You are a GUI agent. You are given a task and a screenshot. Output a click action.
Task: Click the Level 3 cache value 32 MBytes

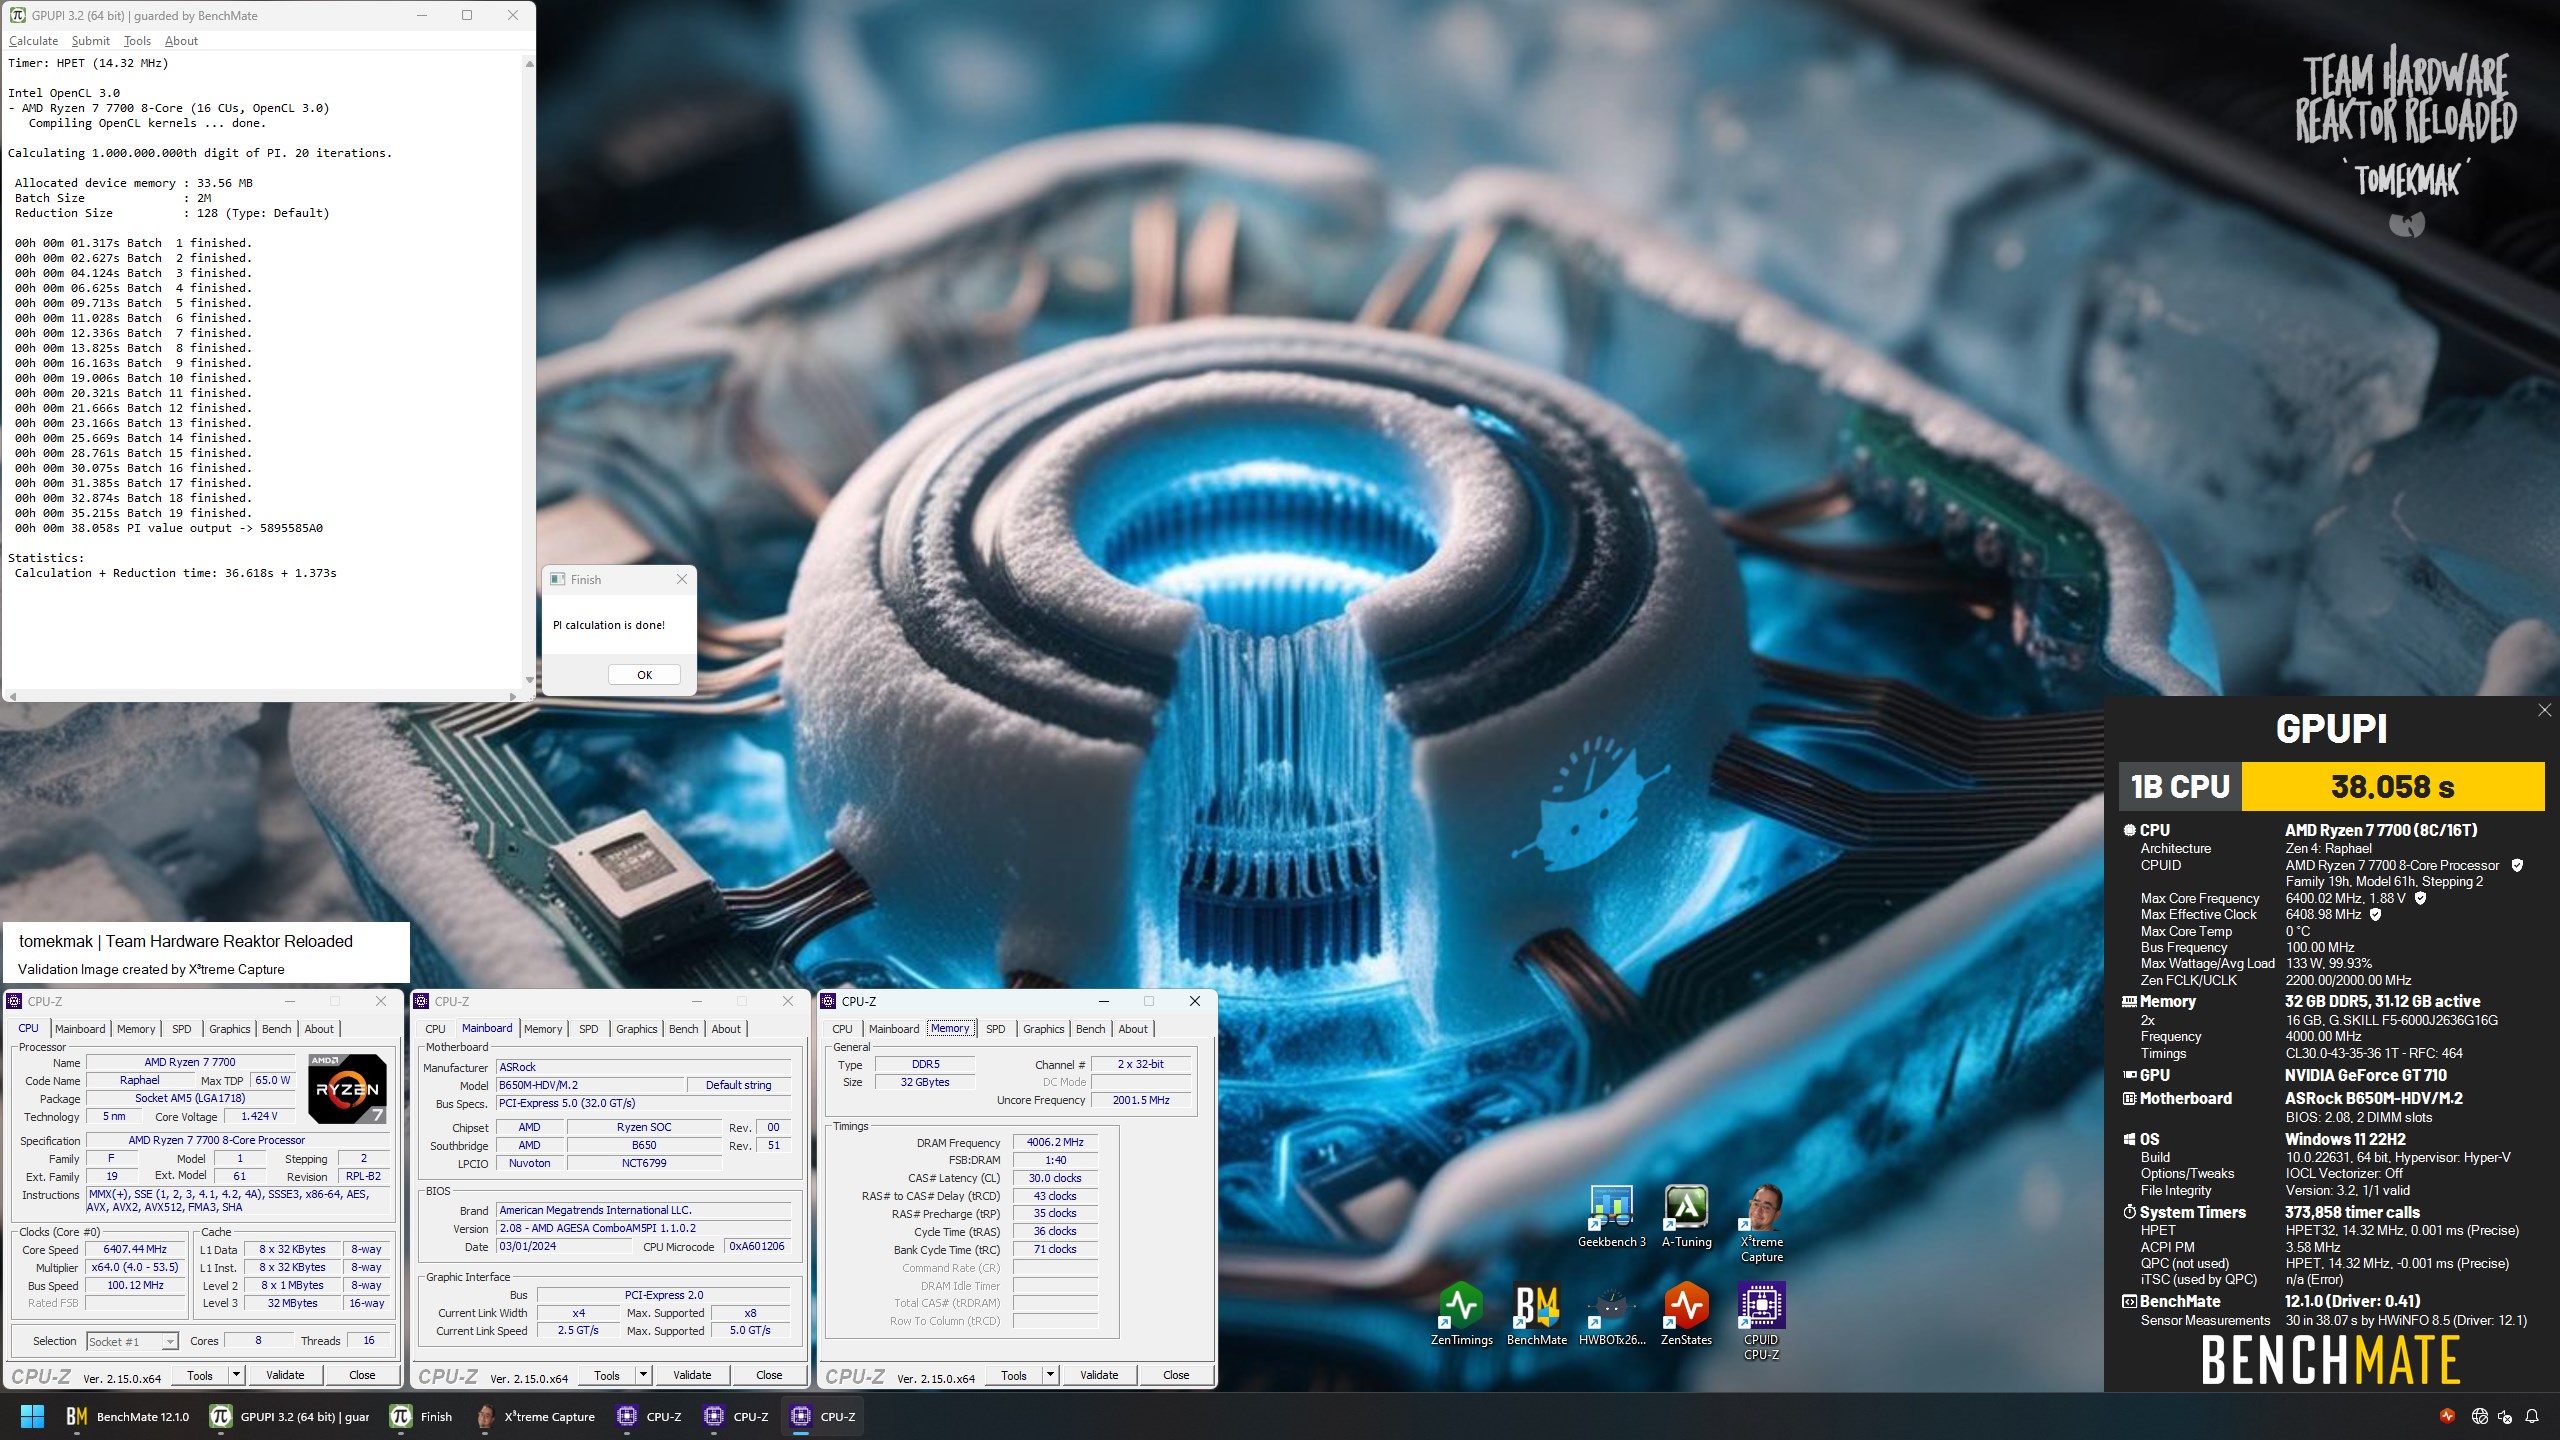(292, 1303)
